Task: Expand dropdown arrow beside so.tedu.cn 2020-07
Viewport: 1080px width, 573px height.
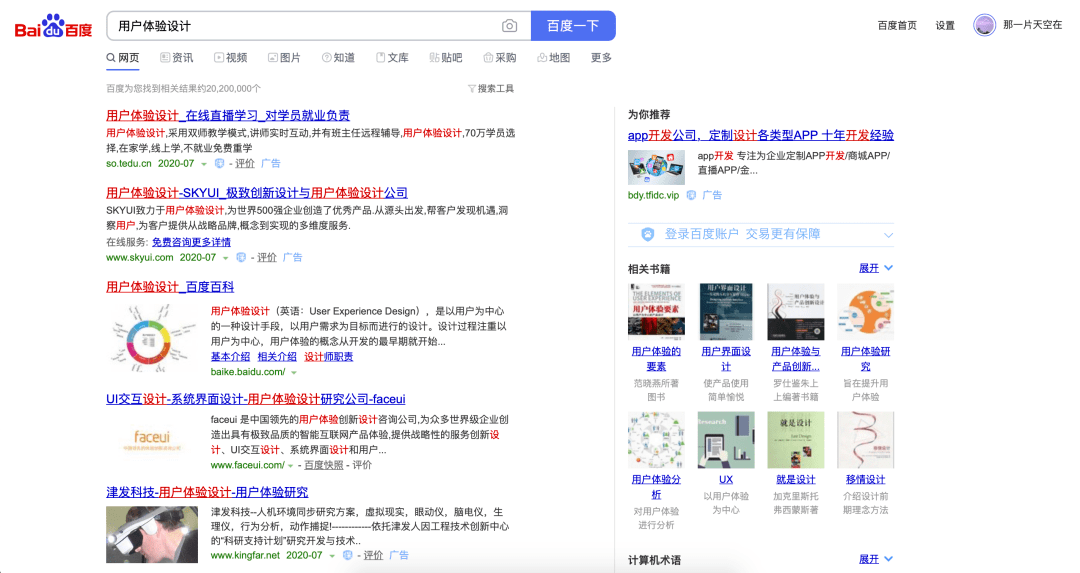Action: click(203, 165)
